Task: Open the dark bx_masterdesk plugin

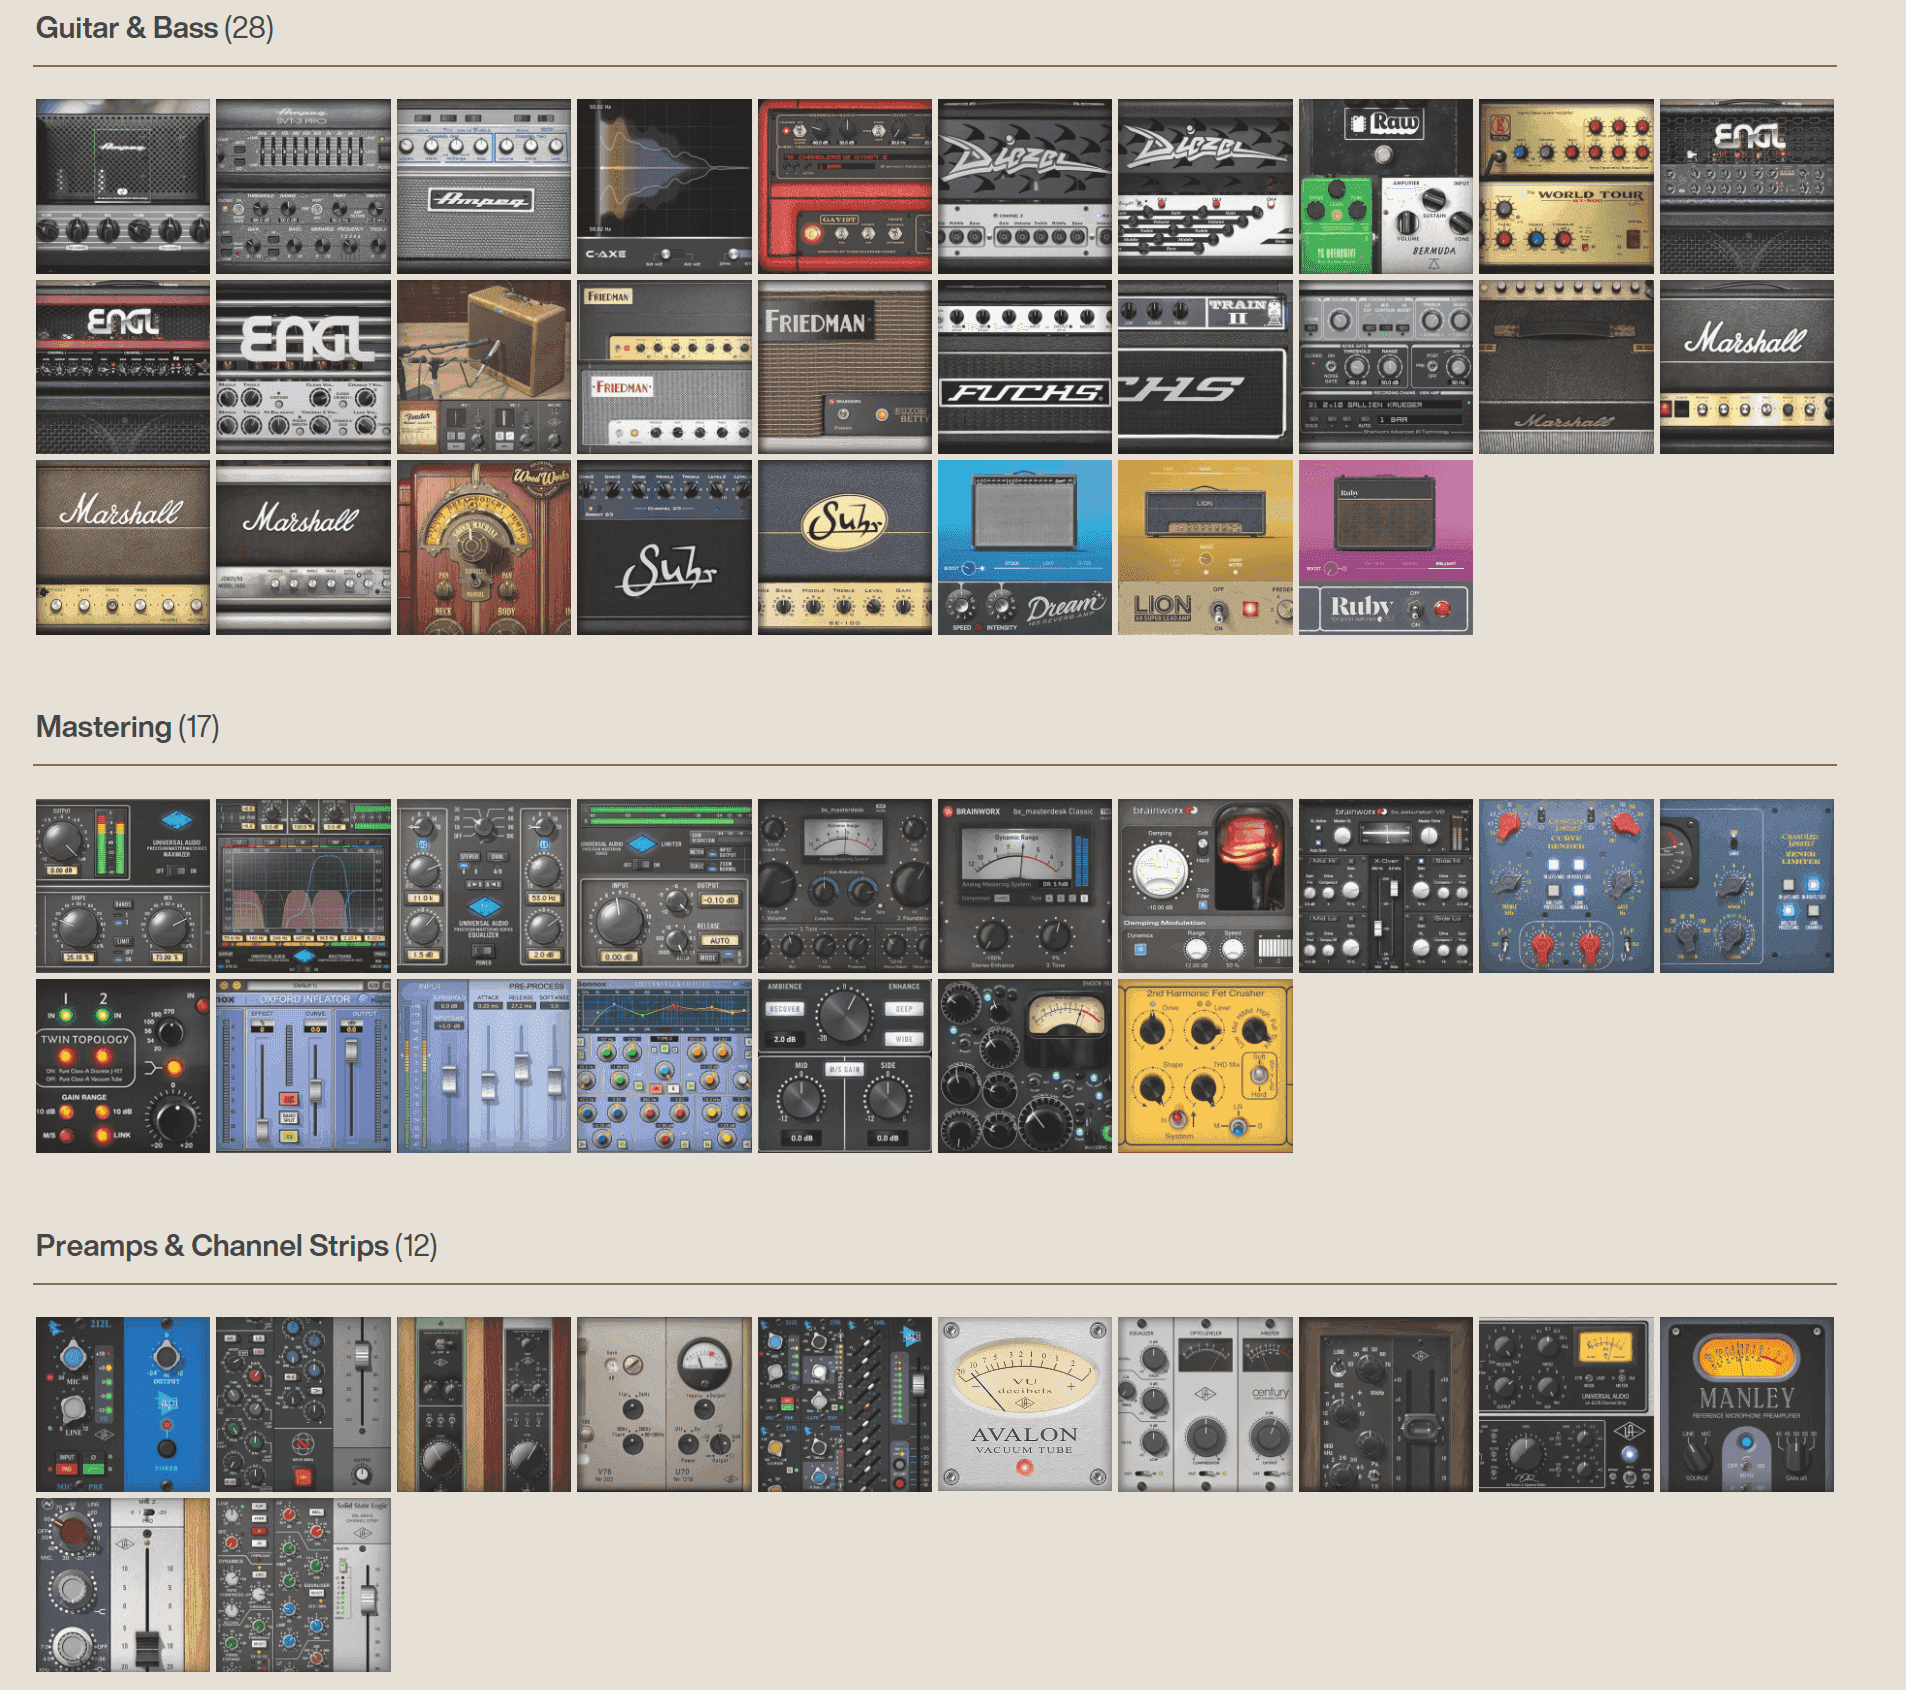Action: [x=845, y=886]
